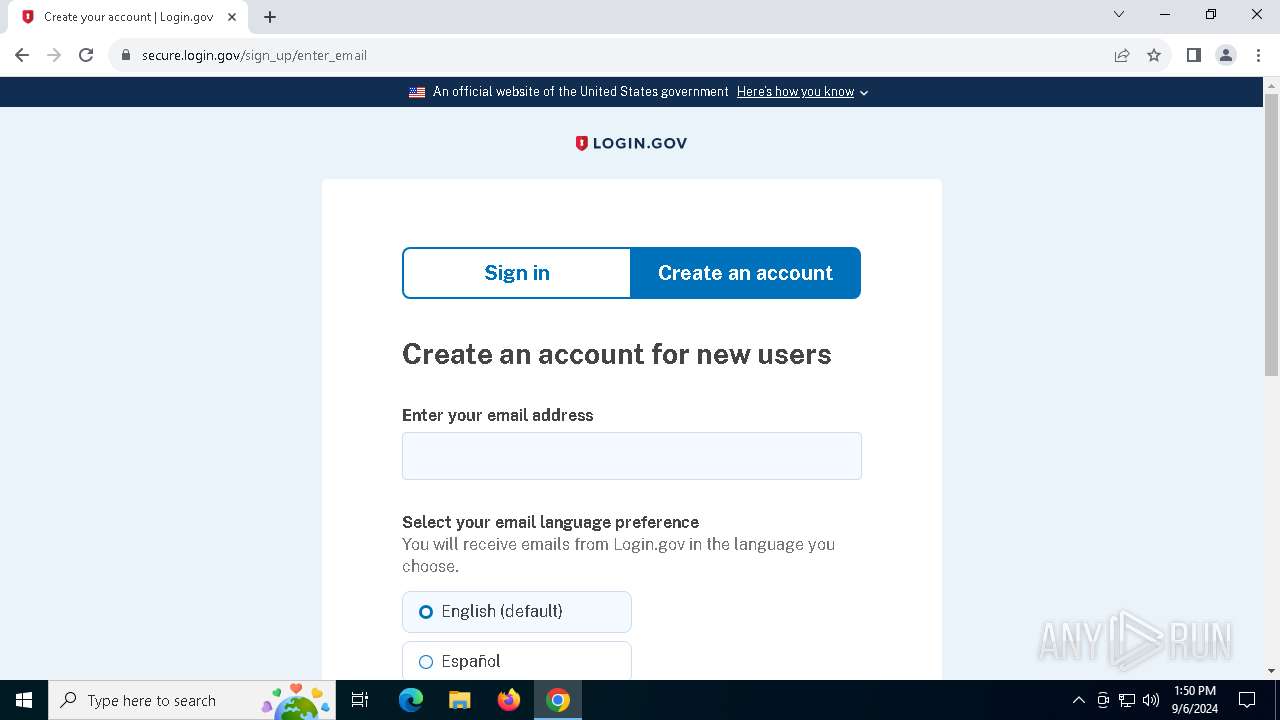
Task: Click 'Select your email language preference' text
Action: click(x=550, y=522)
